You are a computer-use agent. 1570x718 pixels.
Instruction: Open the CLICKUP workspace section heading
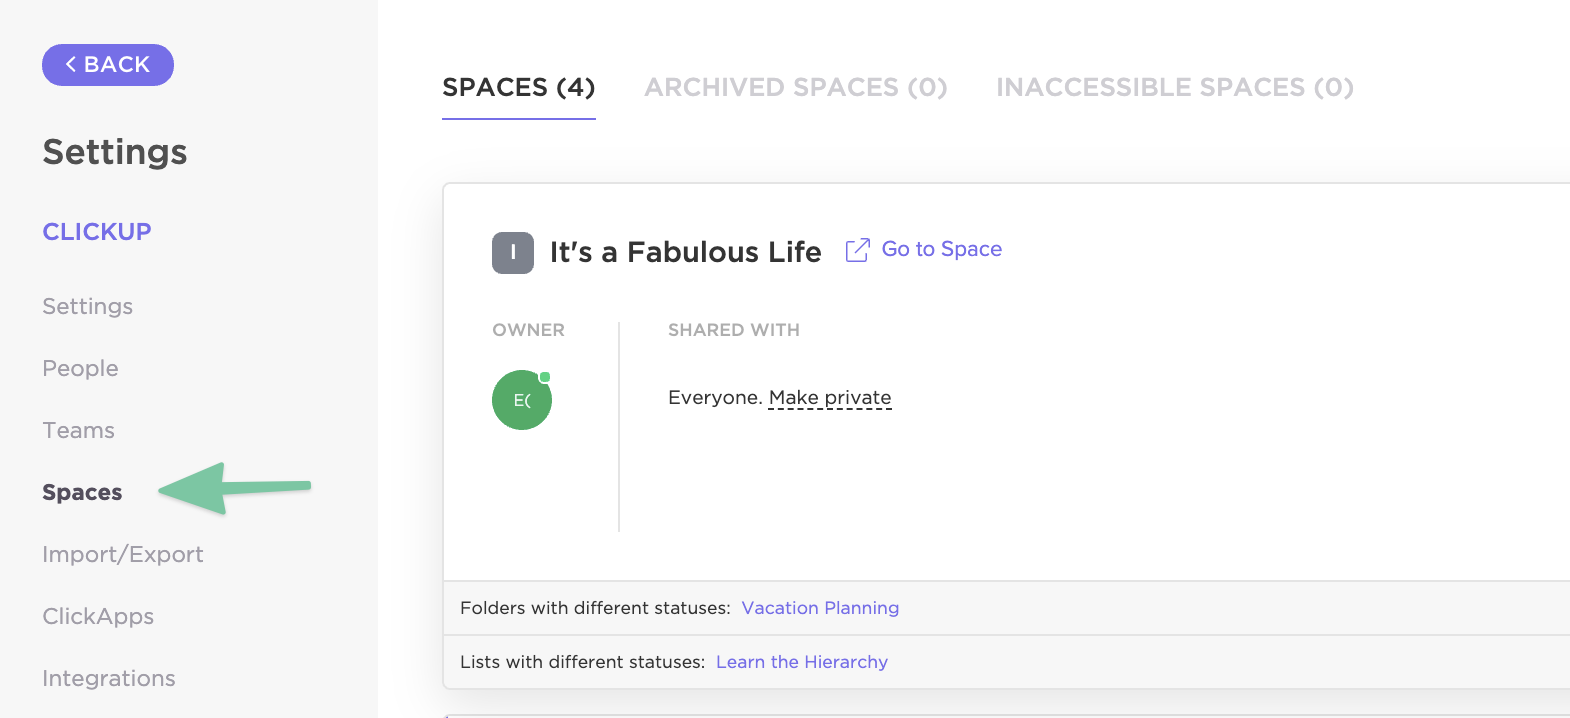click(x=97, y=232)
